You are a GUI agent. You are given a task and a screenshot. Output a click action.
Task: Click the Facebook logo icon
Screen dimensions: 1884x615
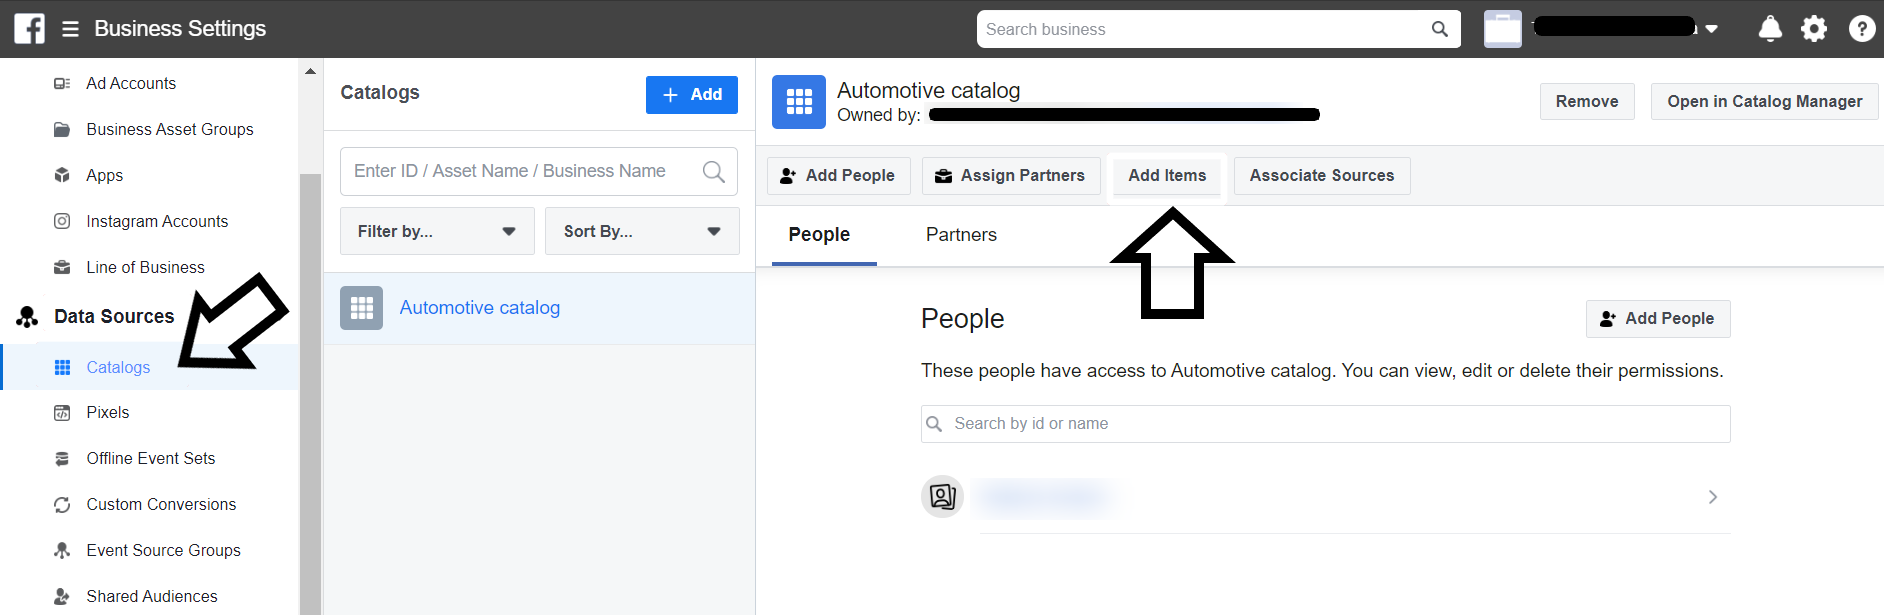(29, 29)
